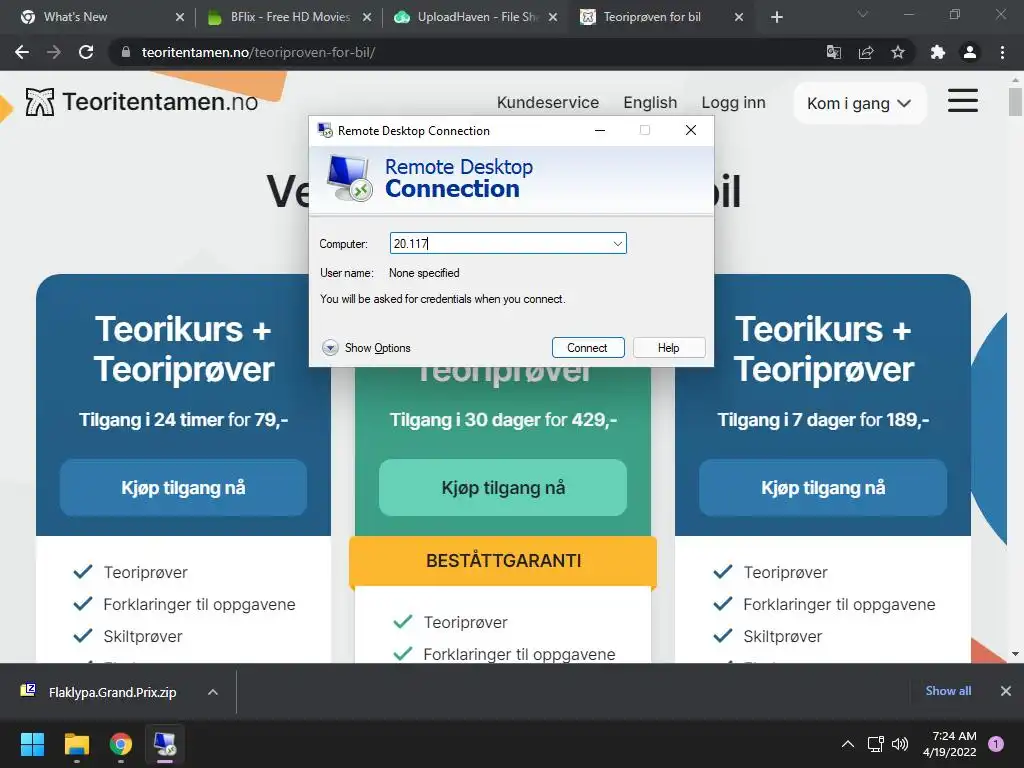Close the downloads bar
Image resolution: width=1024 pixels, height=768 pixels.
tap(1006, 691)
